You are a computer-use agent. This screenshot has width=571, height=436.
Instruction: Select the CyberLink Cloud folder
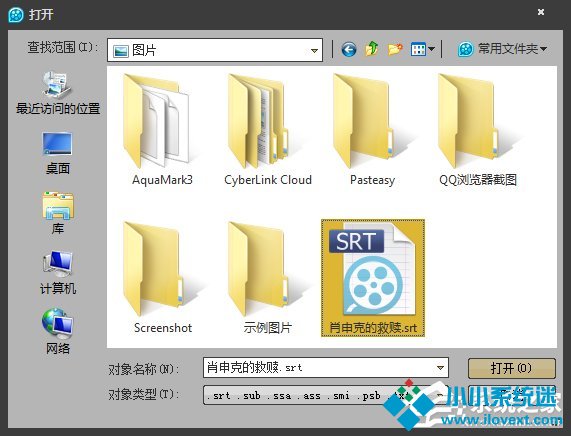(x=268, y=130)
